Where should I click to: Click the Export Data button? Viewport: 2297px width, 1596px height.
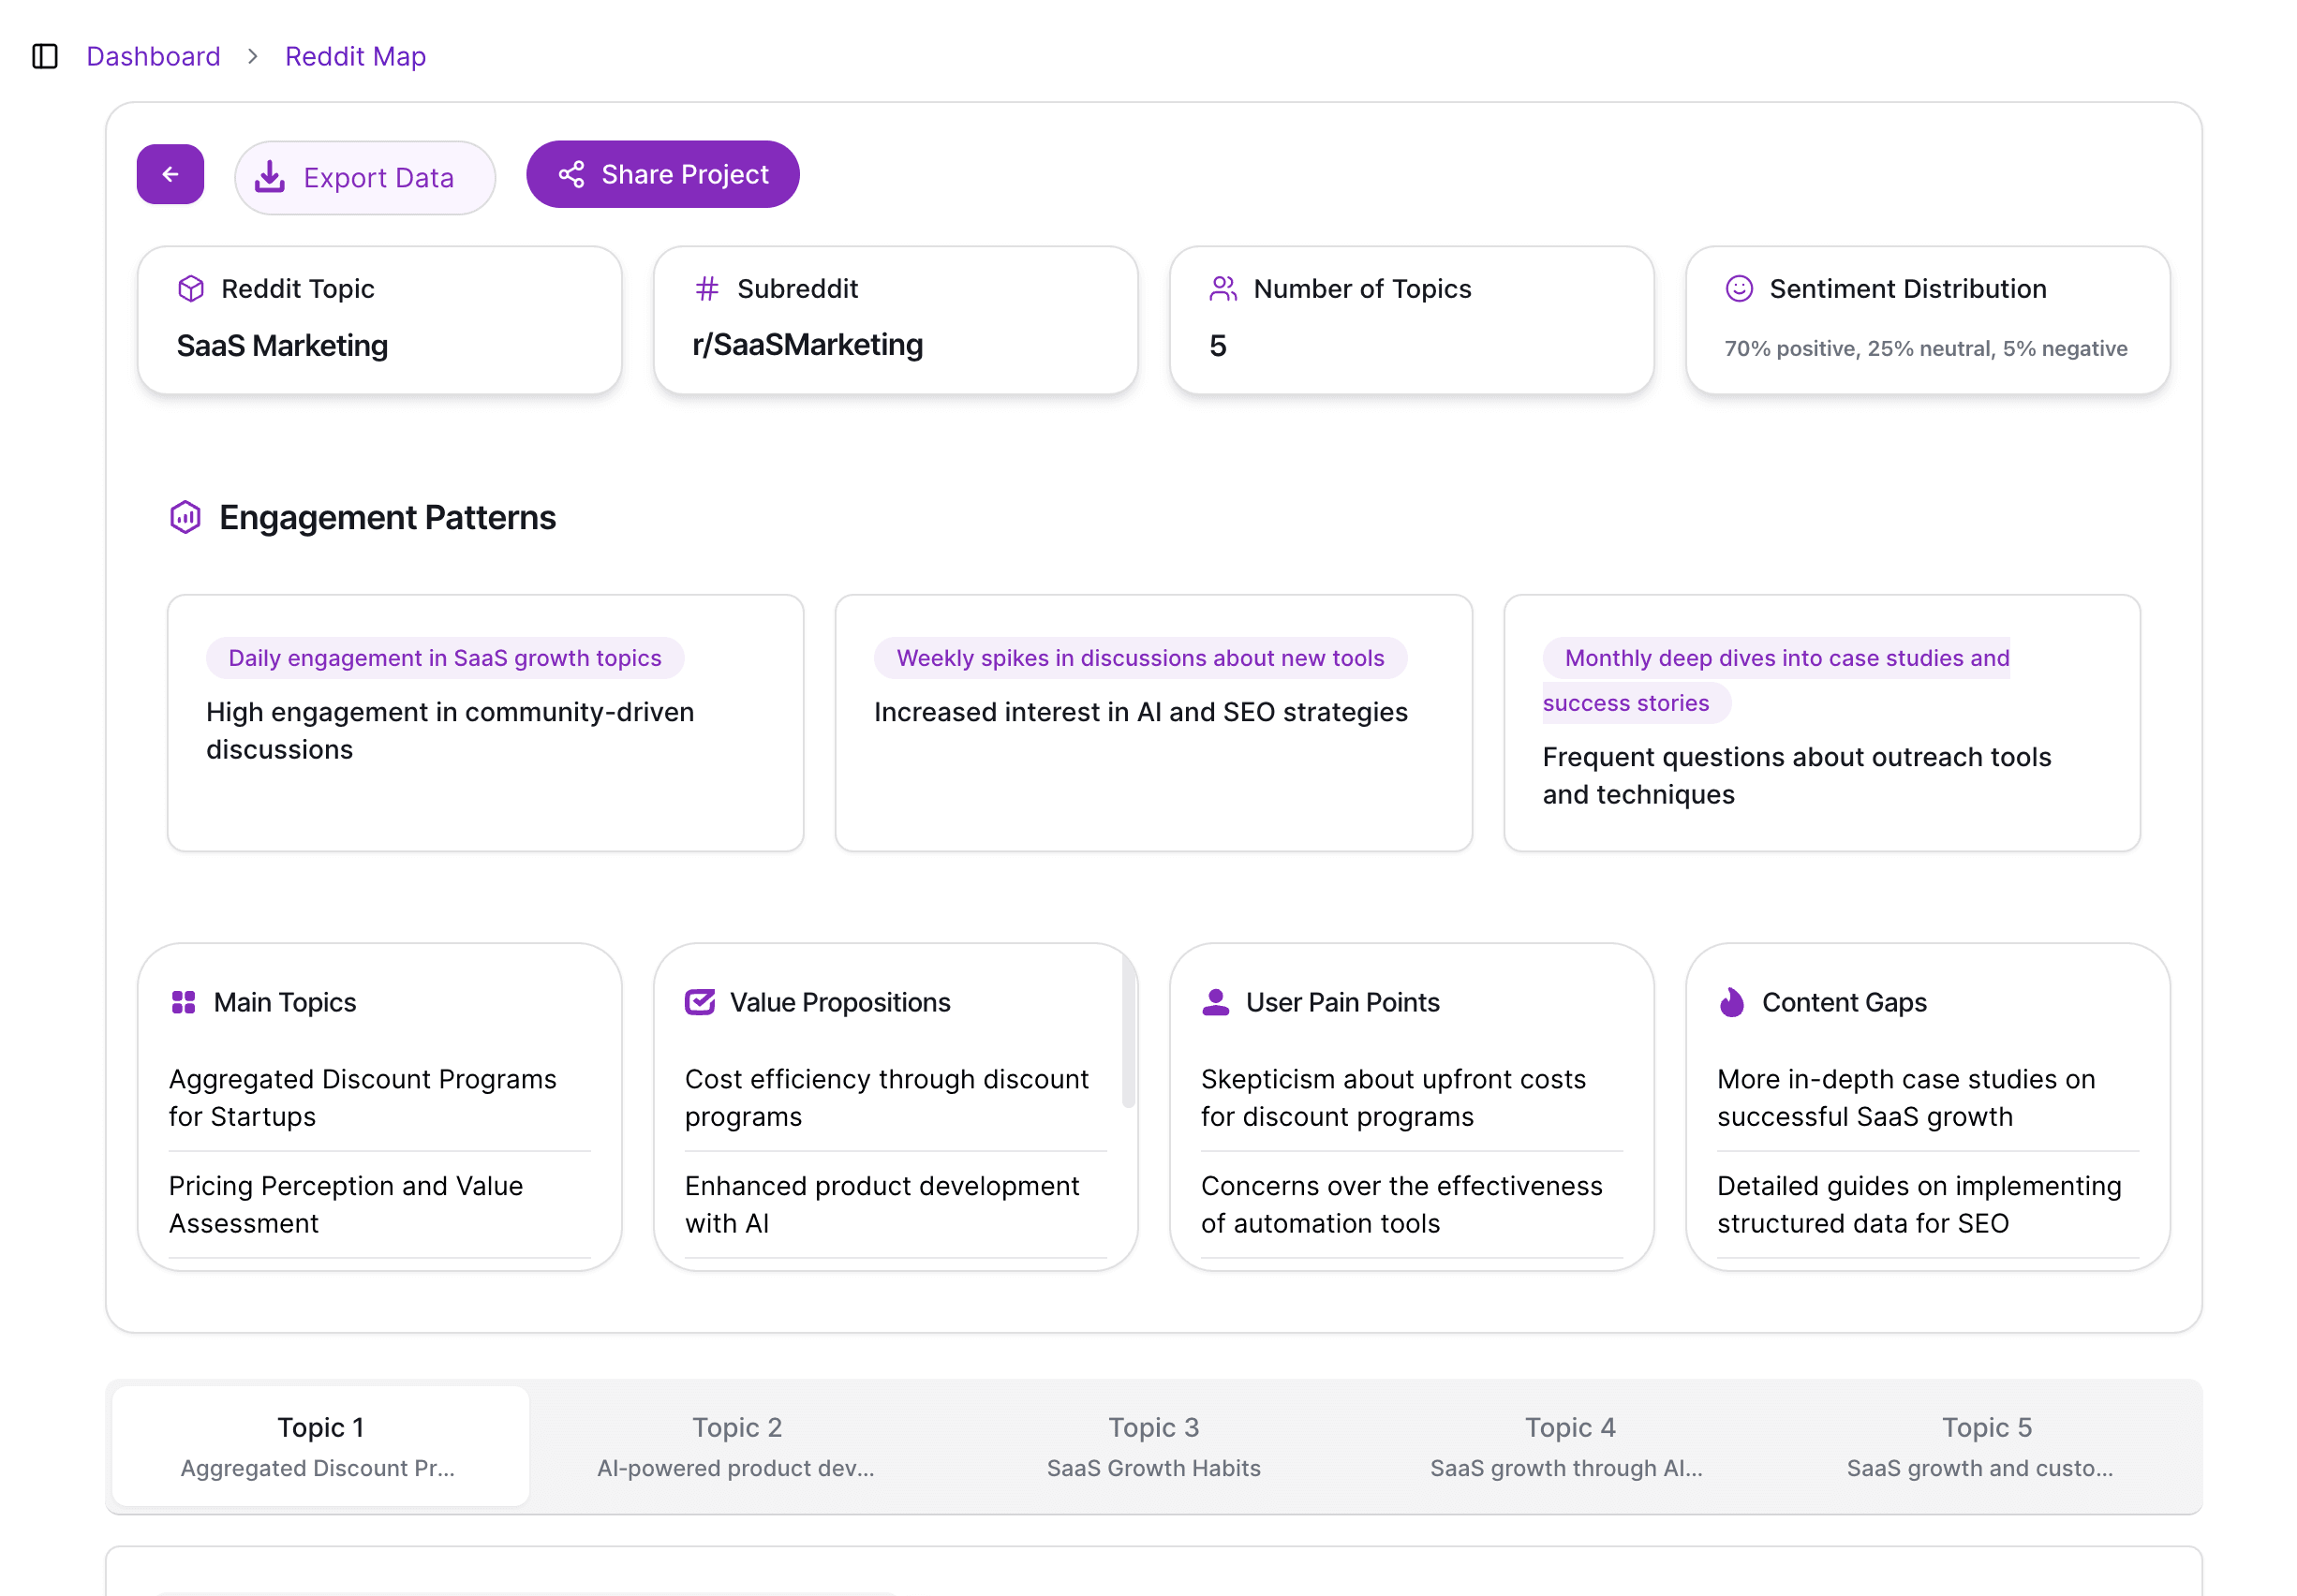tap(364, 178)
